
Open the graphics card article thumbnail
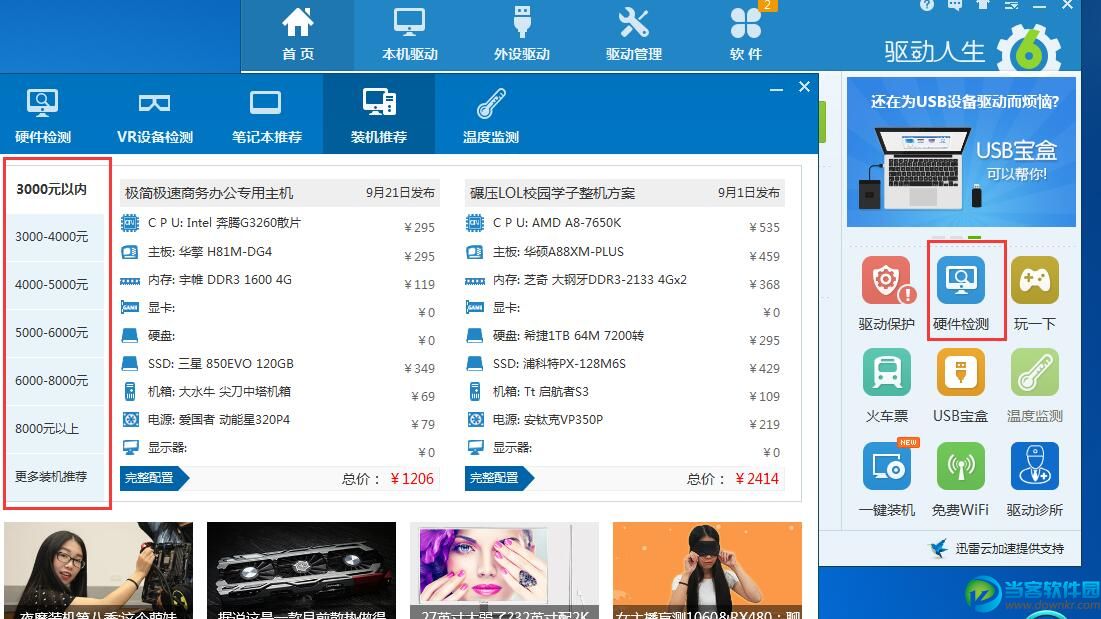(301, 570)
